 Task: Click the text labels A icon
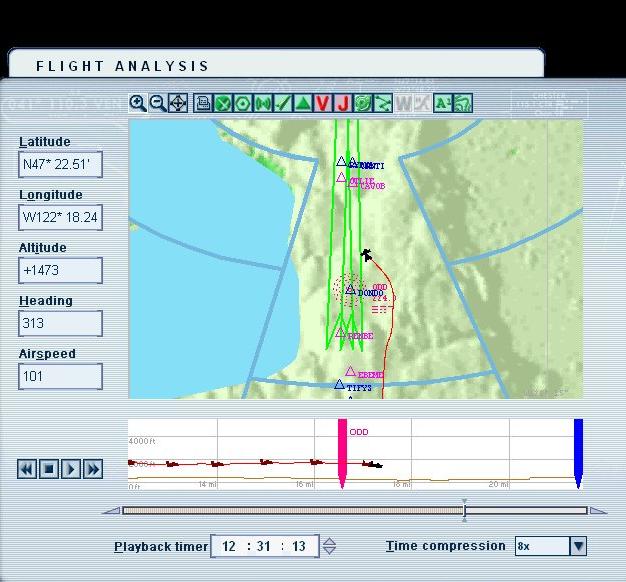pos(443,103)
